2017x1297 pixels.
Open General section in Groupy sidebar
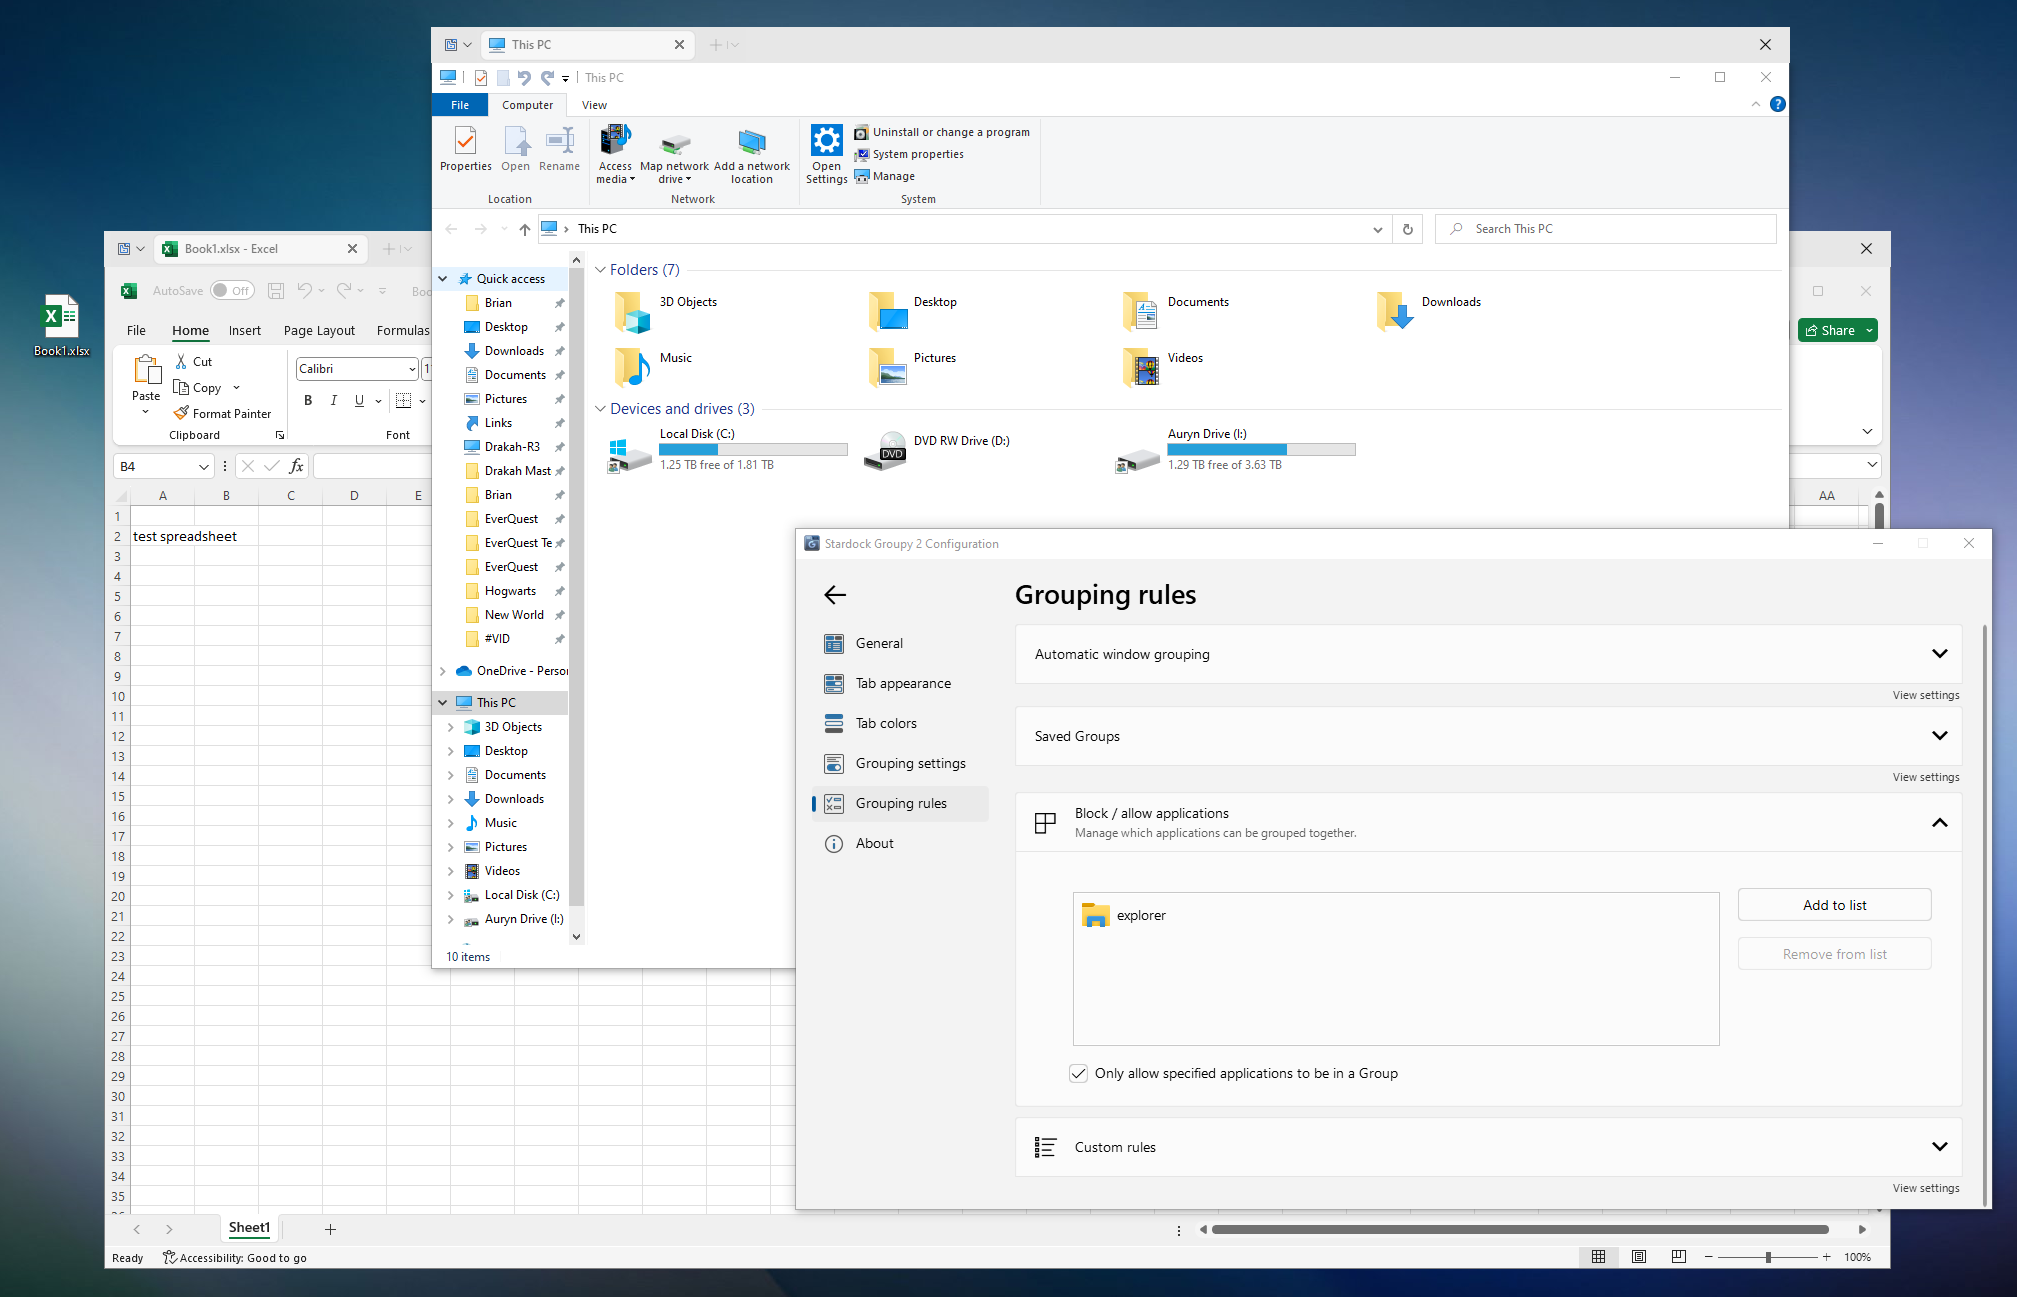tap(900, 643)
